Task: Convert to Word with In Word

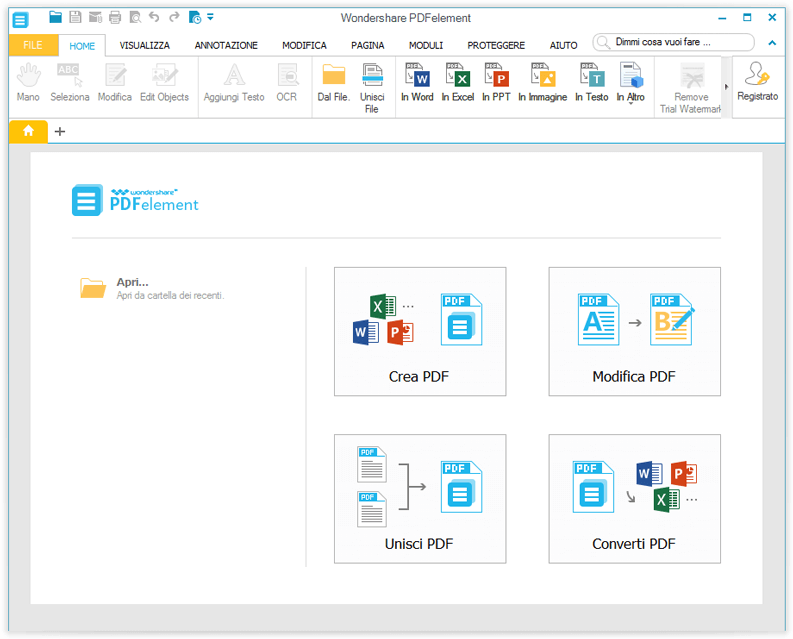Action: coord(417,83)
